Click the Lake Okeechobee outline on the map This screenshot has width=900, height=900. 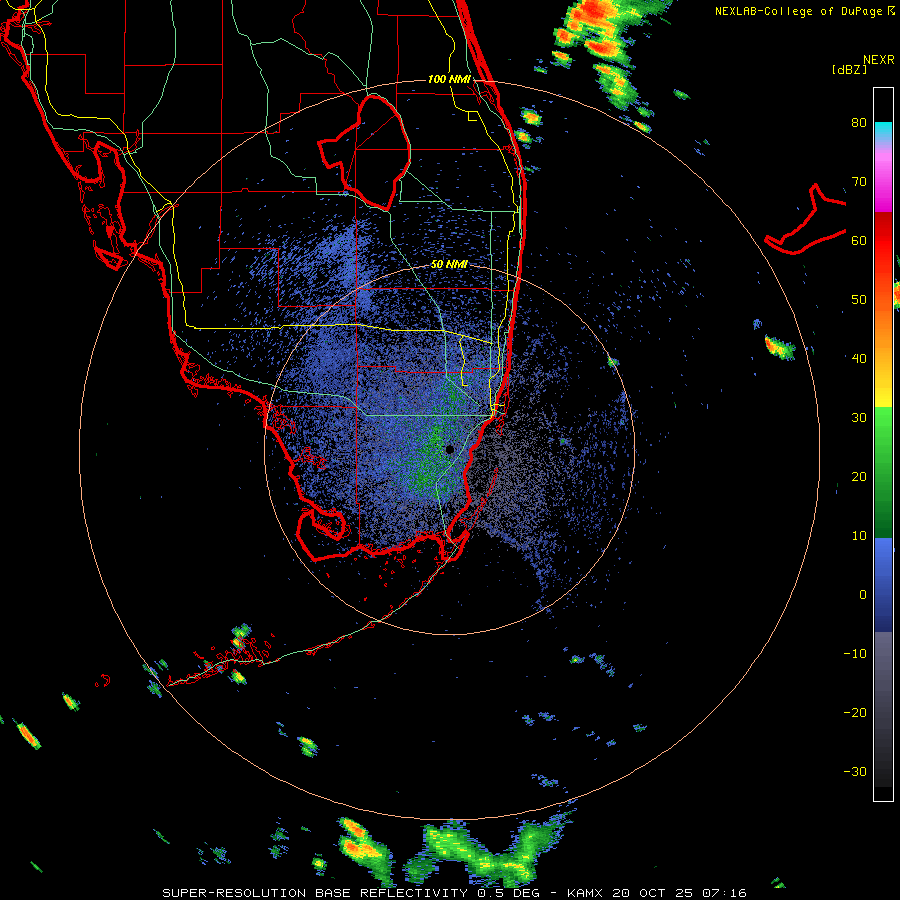pos(364,152)
